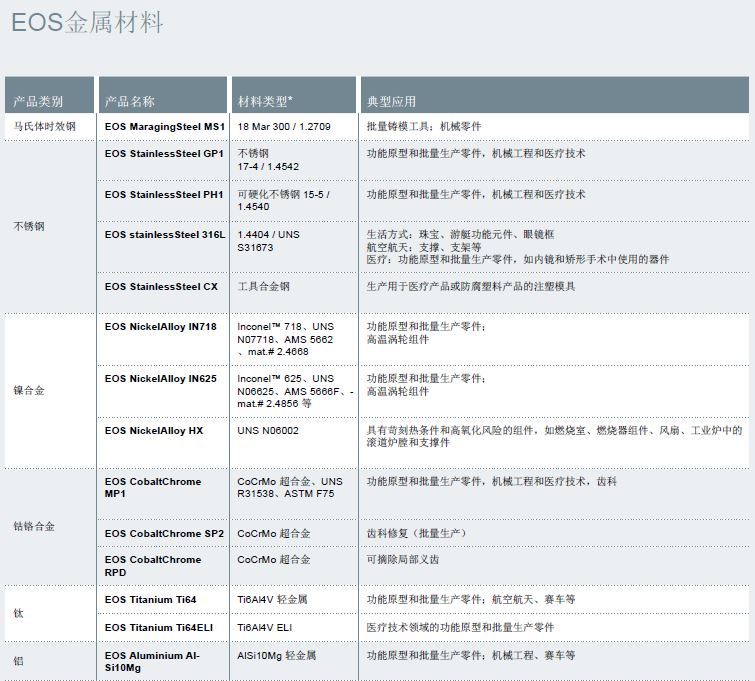The image size is (755, 681).
Task: Click the 生活方式：珠宝、游艇功能元件 line
Action: point(460,235)
